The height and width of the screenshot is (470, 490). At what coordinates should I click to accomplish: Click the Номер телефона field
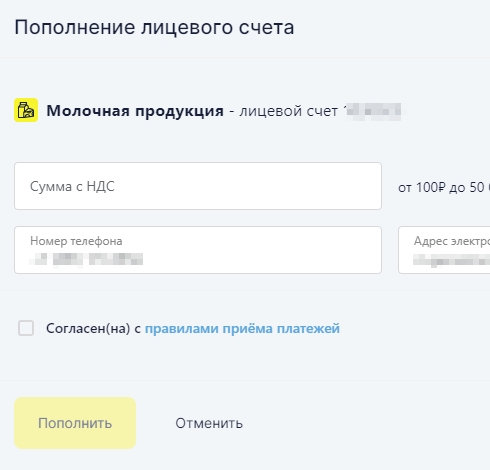coord(198,250)
